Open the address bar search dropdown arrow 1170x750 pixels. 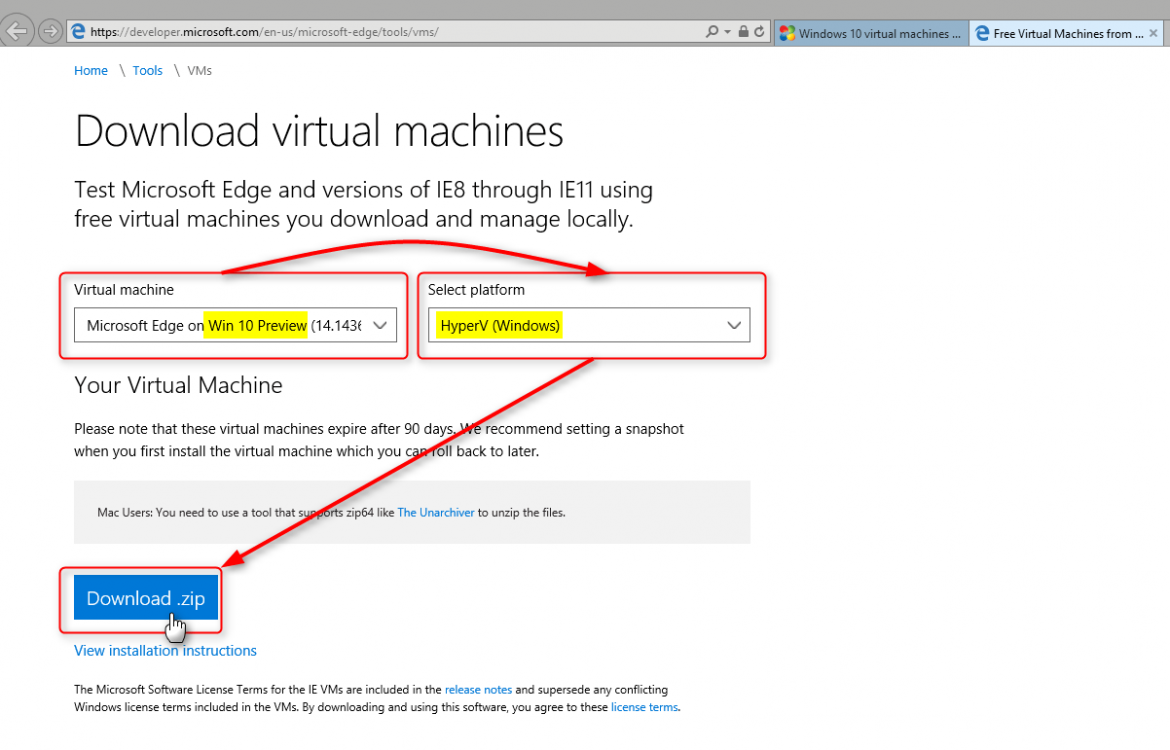pyautogui.click(x=727, y=32)
